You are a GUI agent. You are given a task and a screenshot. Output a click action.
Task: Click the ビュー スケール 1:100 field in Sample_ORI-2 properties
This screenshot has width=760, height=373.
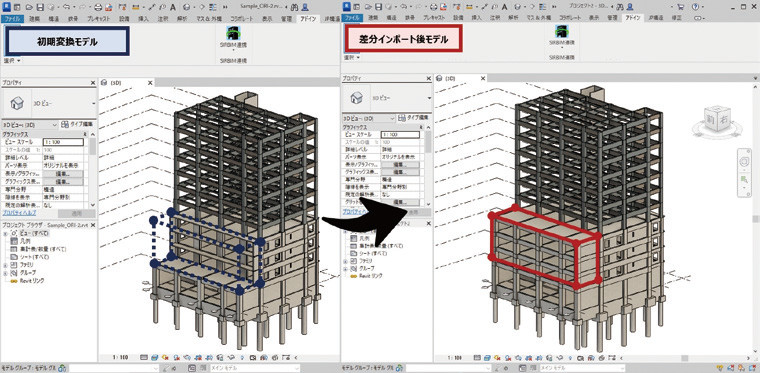[x=63, y=142]
